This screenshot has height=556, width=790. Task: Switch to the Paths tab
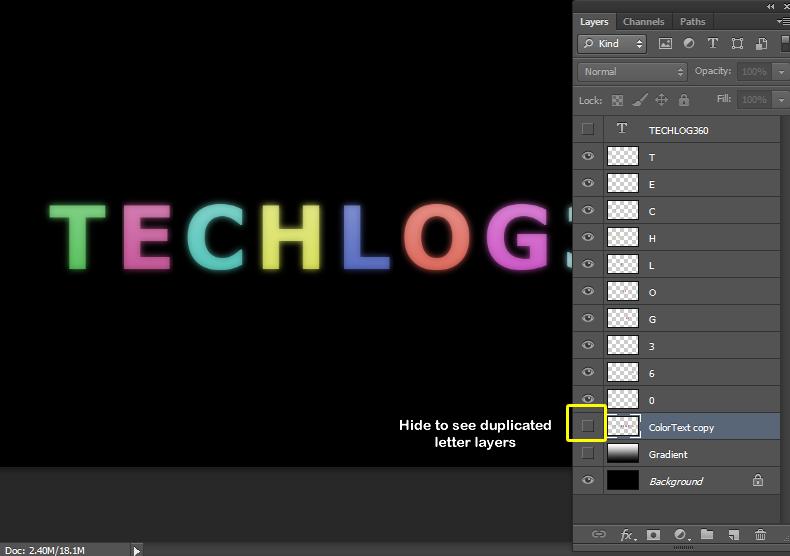(x=692, y=22)
